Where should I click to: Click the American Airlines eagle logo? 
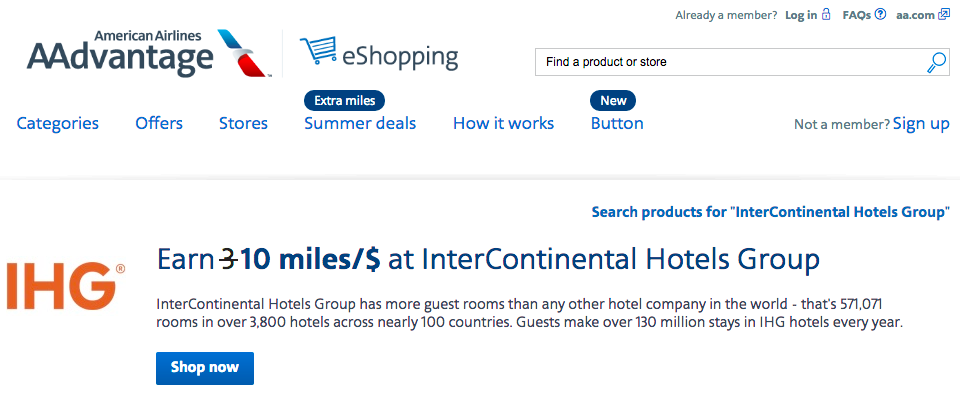coord(244,52)
